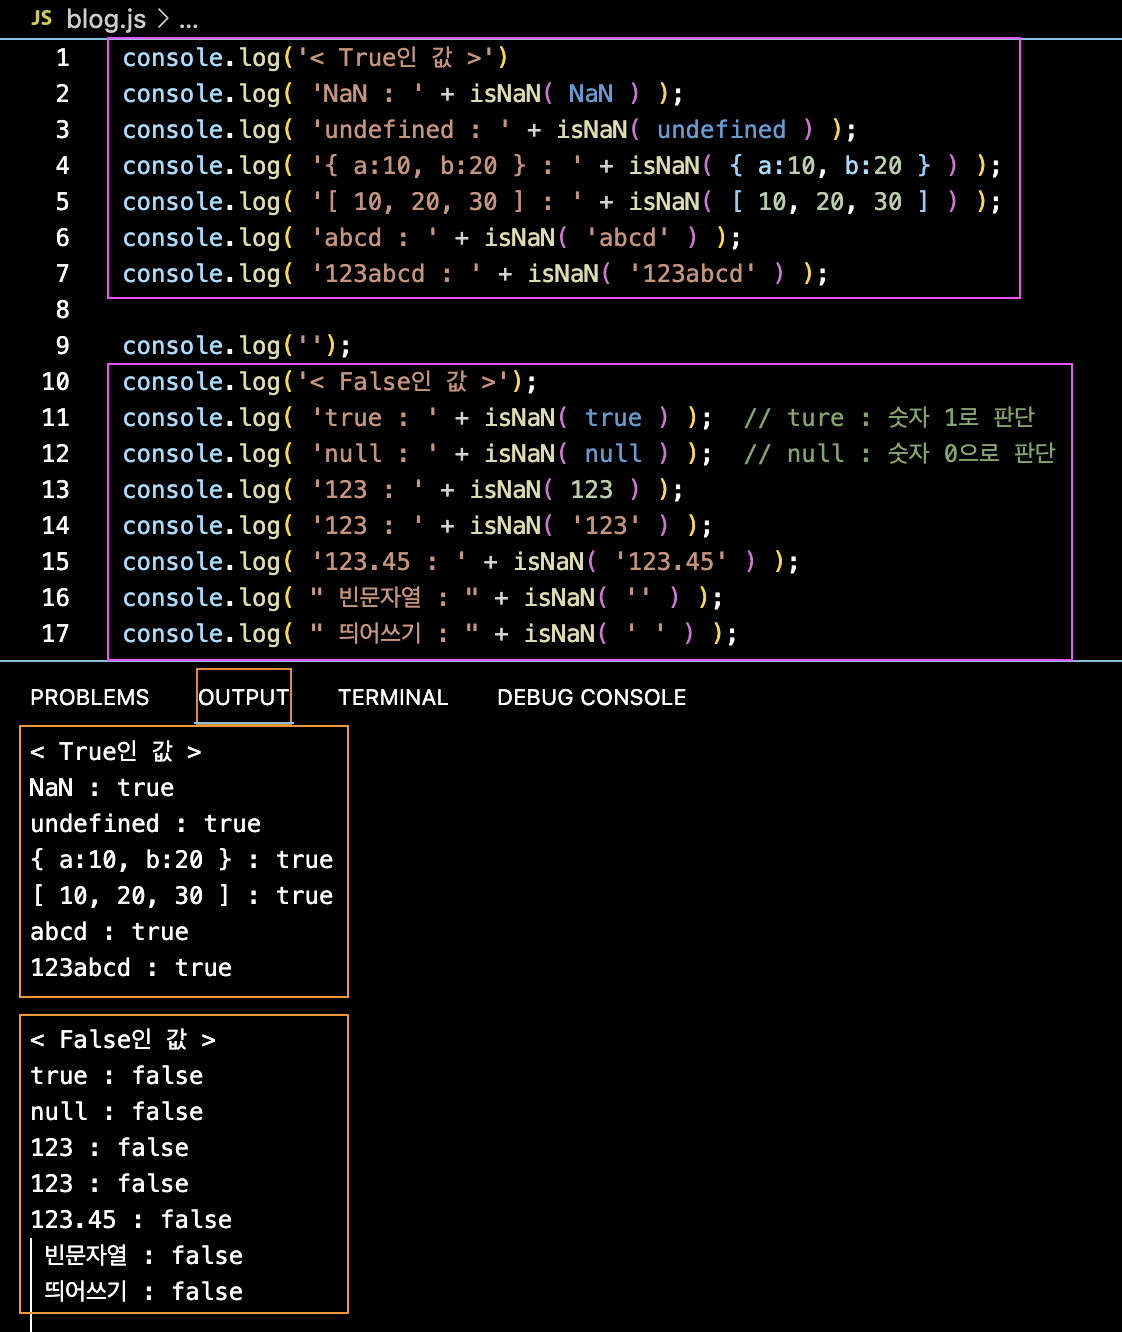
Task: Click " 띄어쓰기 : " string on line 17
Action: 394,634
